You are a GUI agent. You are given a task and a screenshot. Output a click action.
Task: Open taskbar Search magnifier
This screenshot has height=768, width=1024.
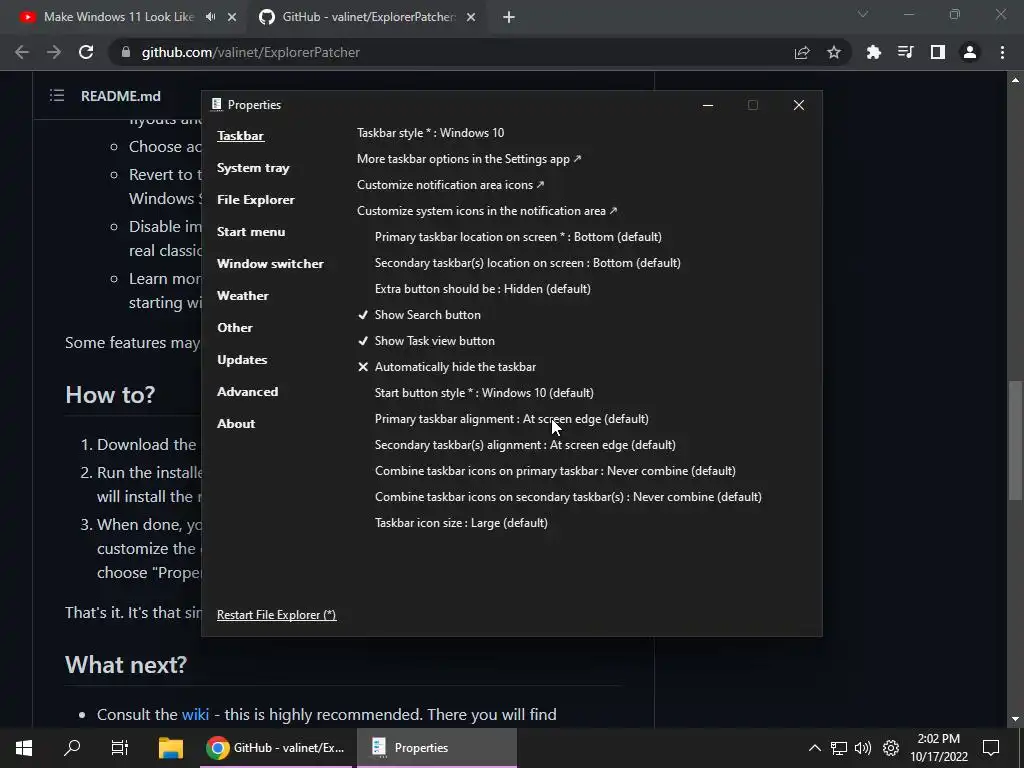click(x=72, y=748)
